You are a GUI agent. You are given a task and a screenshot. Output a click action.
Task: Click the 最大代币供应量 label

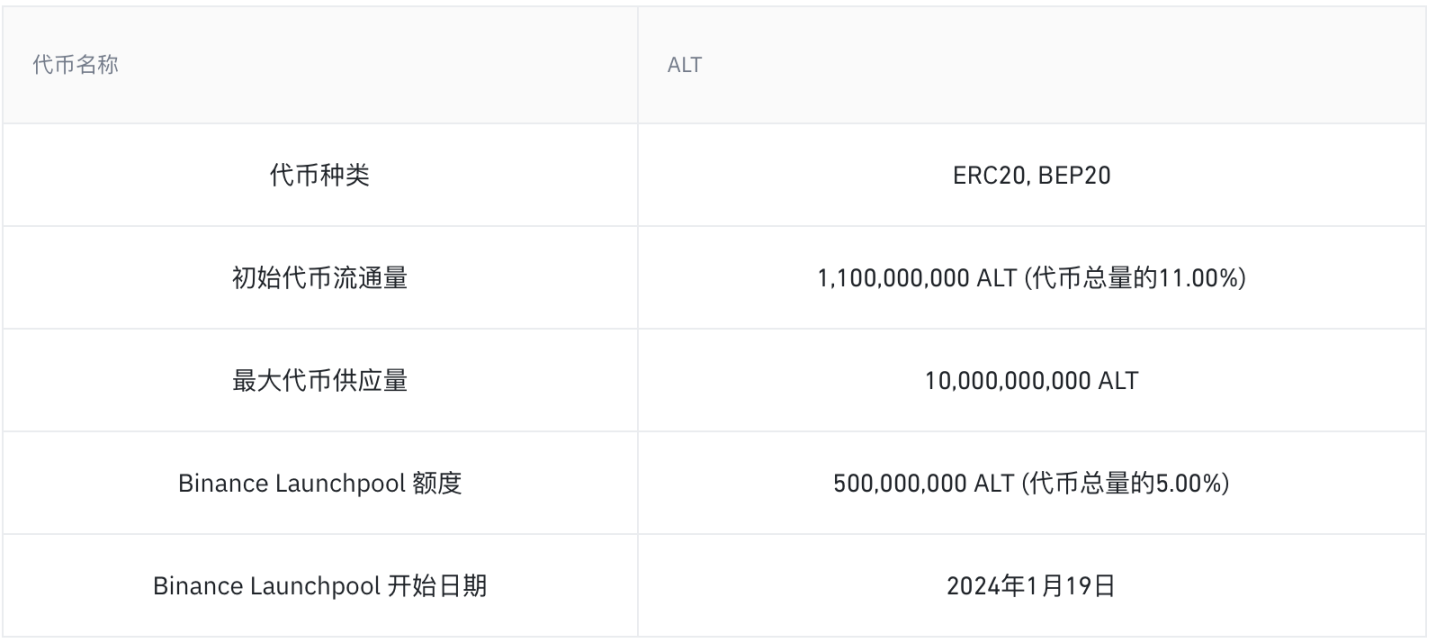(x=320, y=381)
